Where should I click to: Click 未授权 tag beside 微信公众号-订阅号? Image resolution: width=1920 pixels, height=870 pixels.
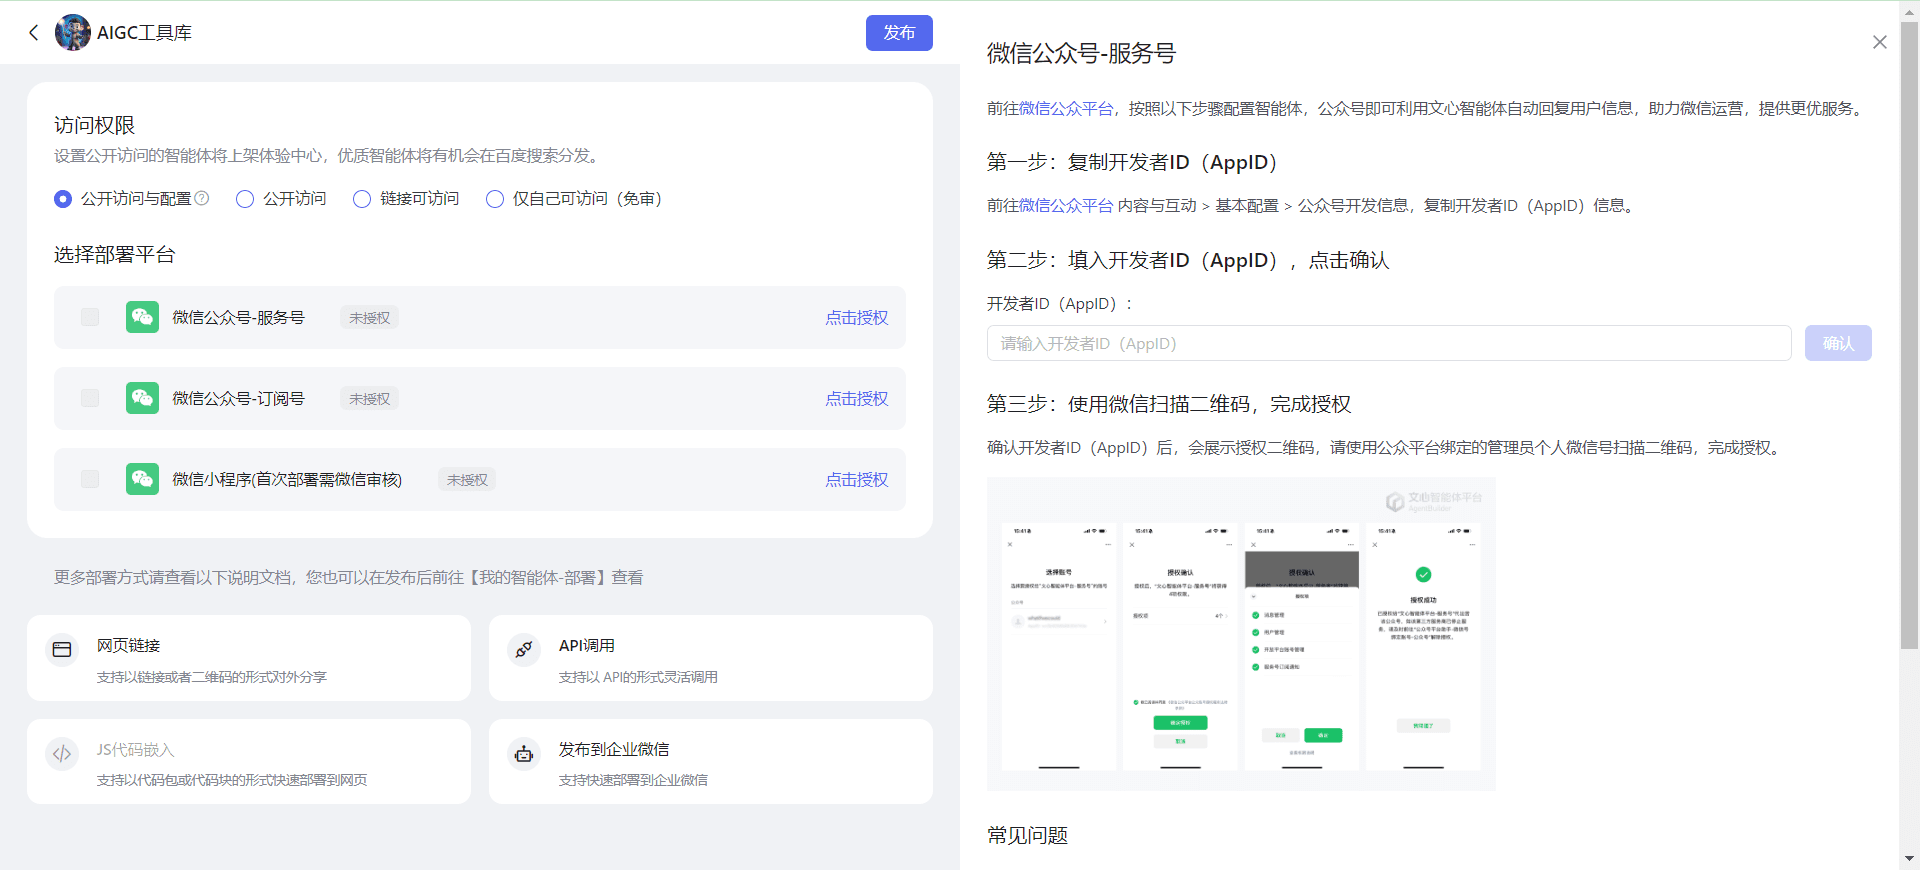coord(369,398)
